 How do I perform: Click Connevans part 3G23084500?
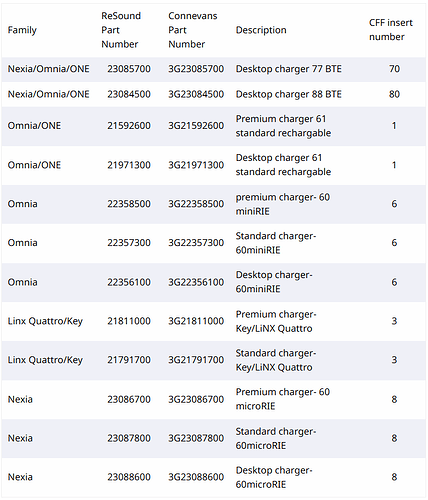pos(196,94)
